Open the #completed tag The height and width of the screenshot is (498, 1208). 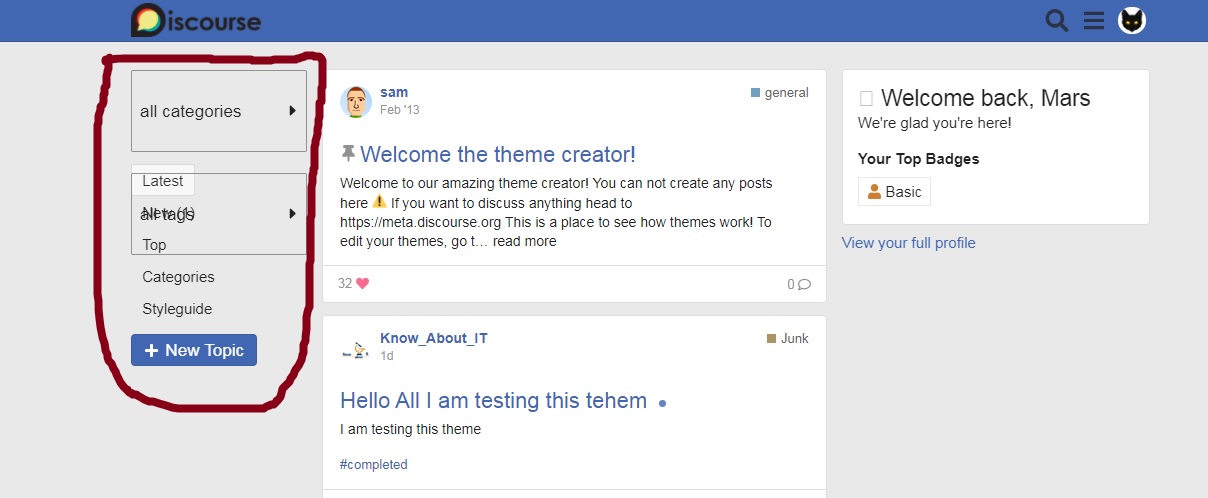(374, 465)
